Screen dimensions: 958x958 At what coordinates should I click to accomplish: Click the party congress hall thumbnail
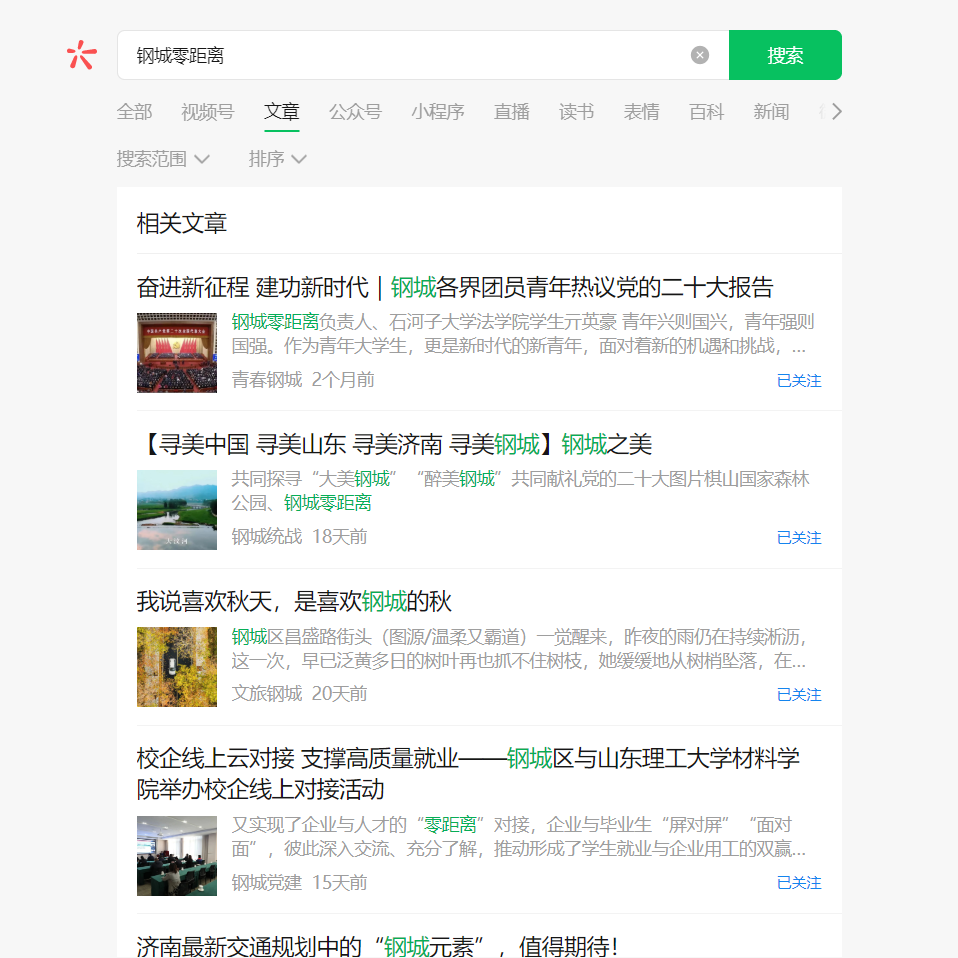[x=177, y=353]
